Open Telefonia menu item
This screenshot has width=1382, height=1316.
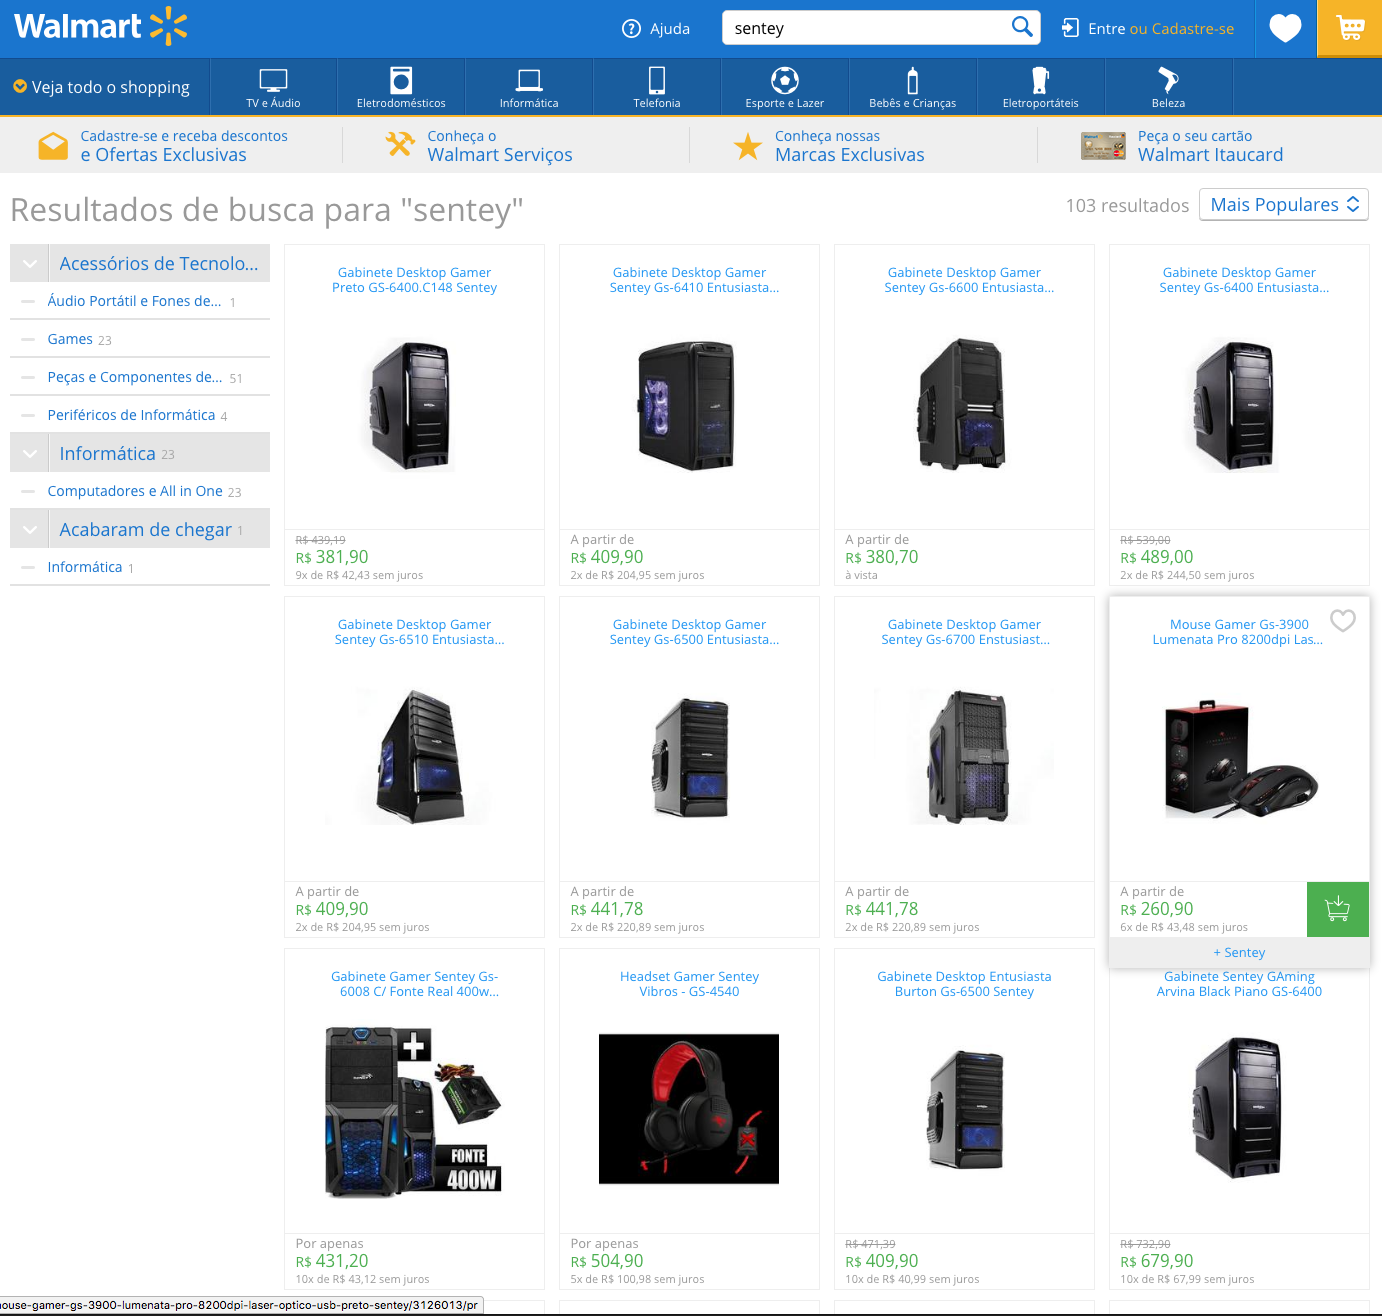(657, 87)
